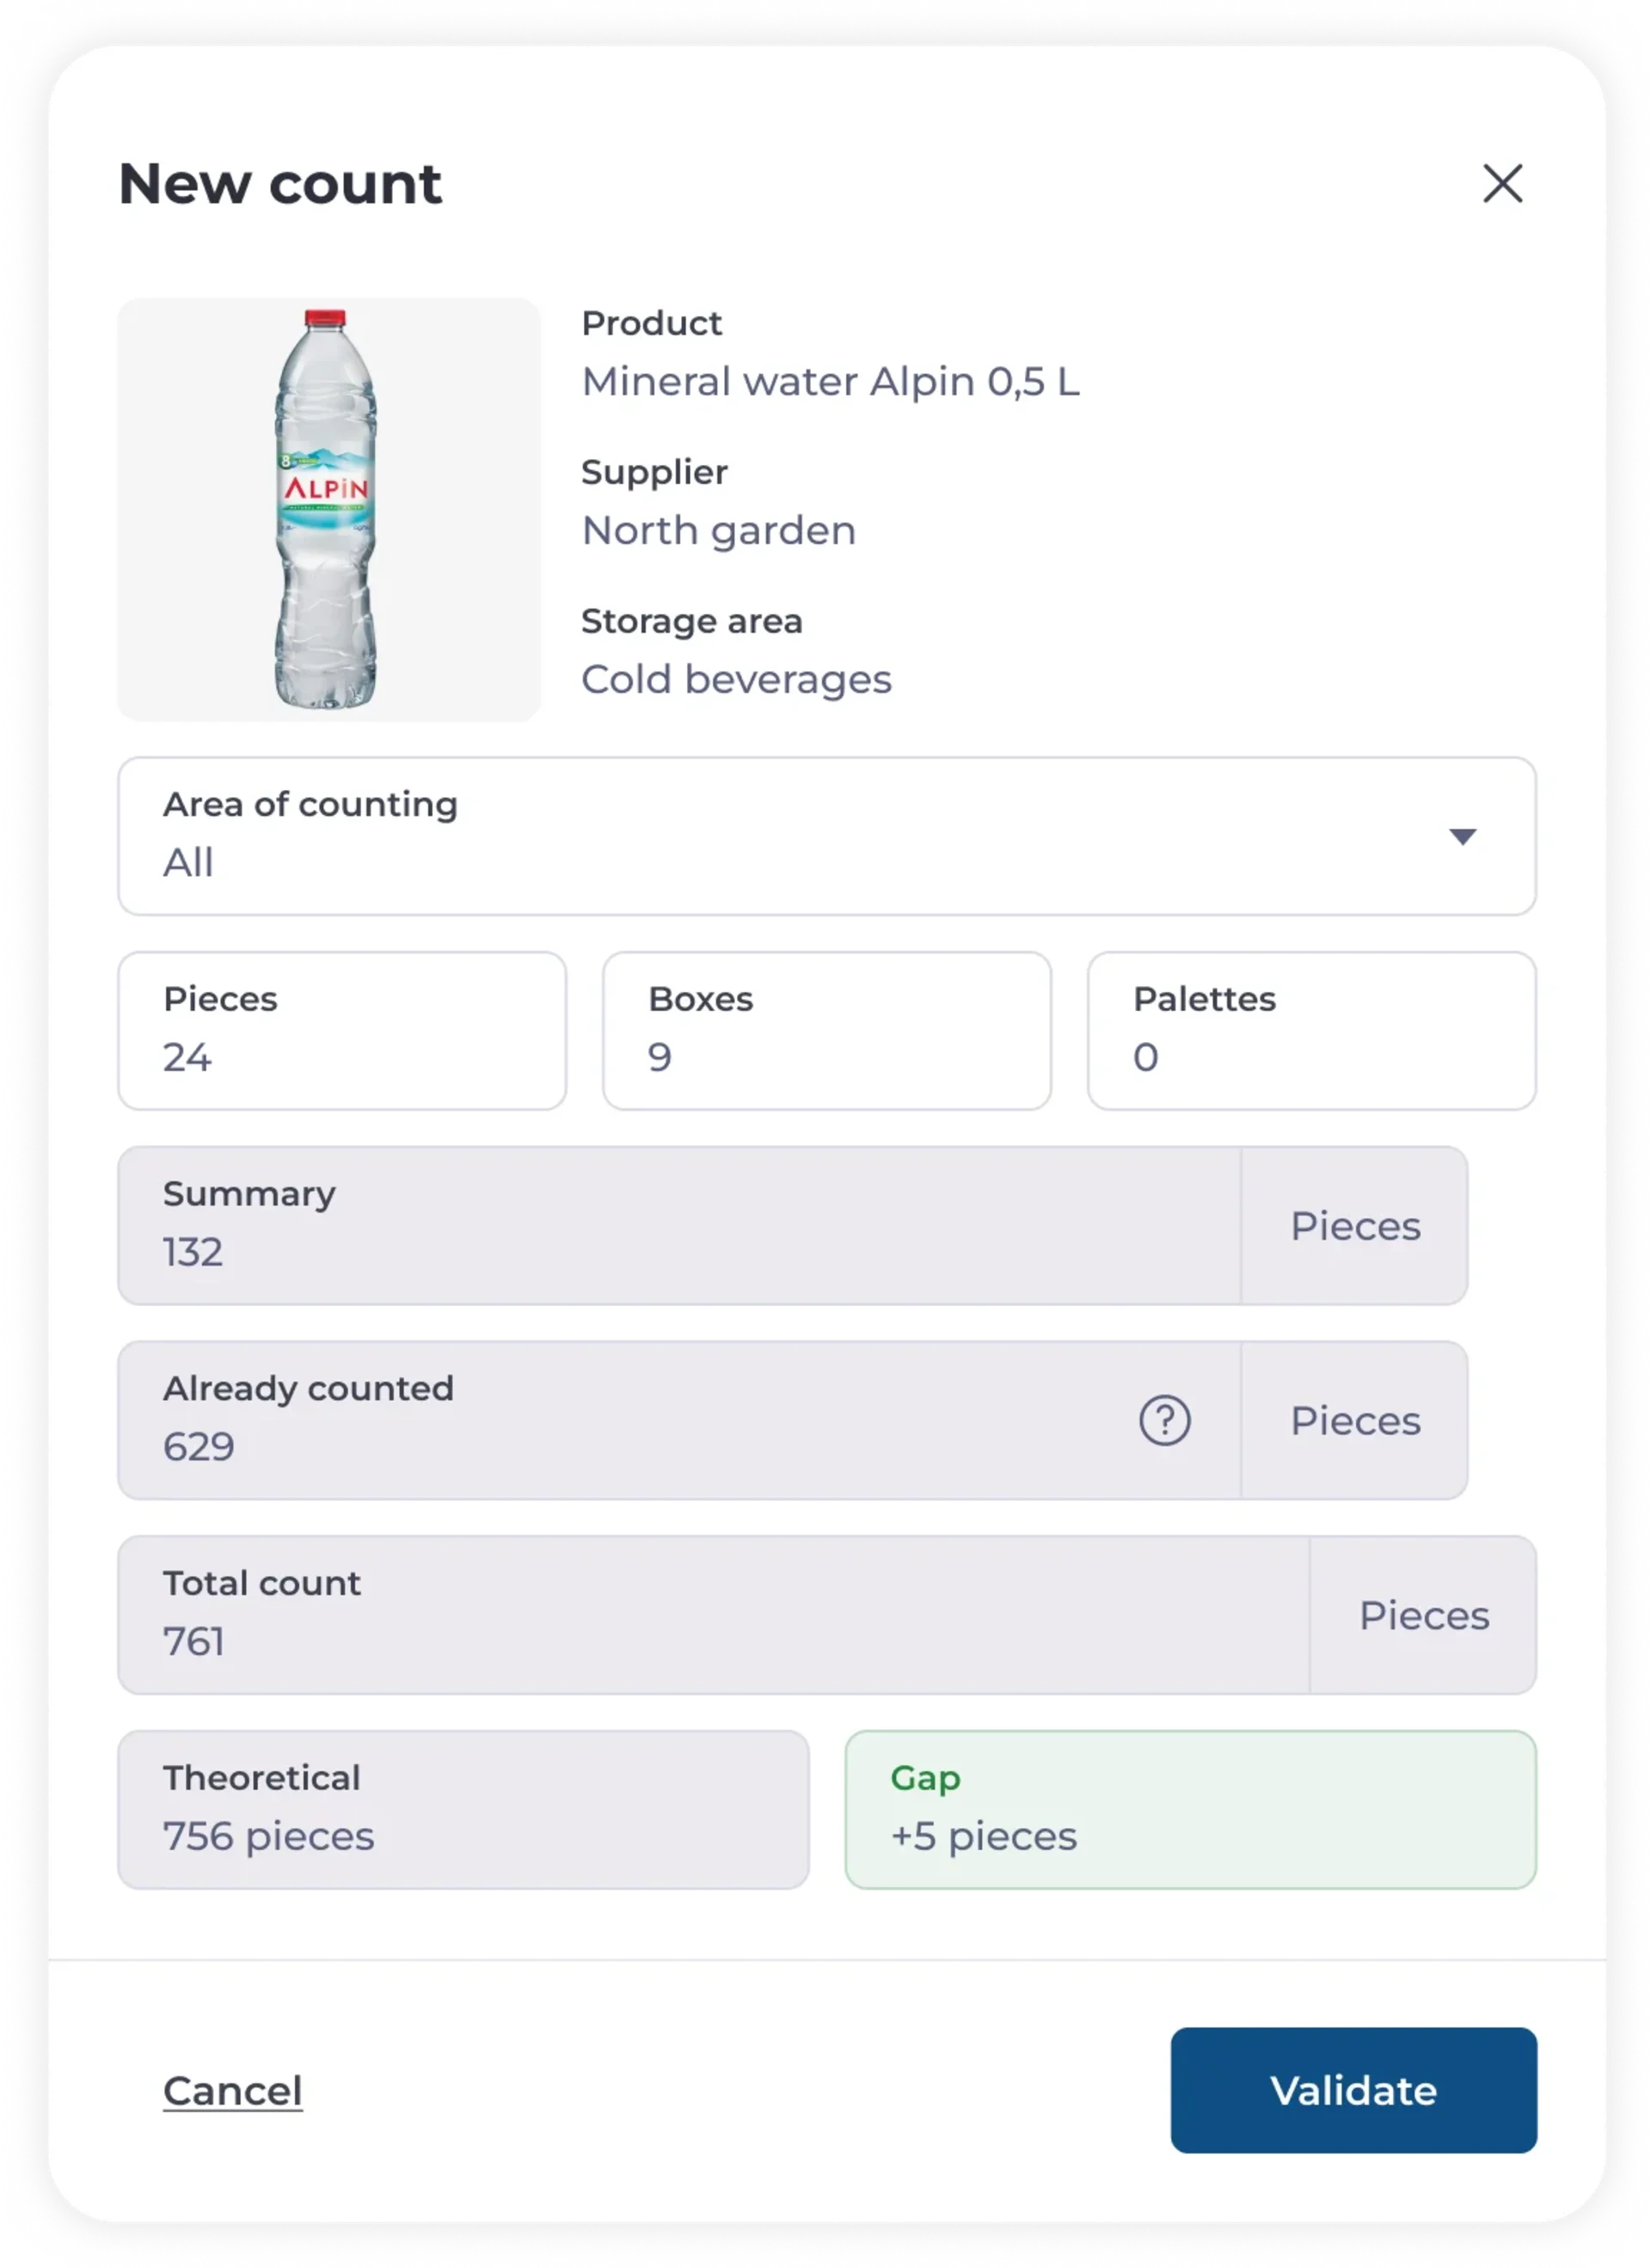Click the Alpin water bottle image
Viewport: 1651px width, 2268px height.
pyautogui.click(x=328, y=509)
